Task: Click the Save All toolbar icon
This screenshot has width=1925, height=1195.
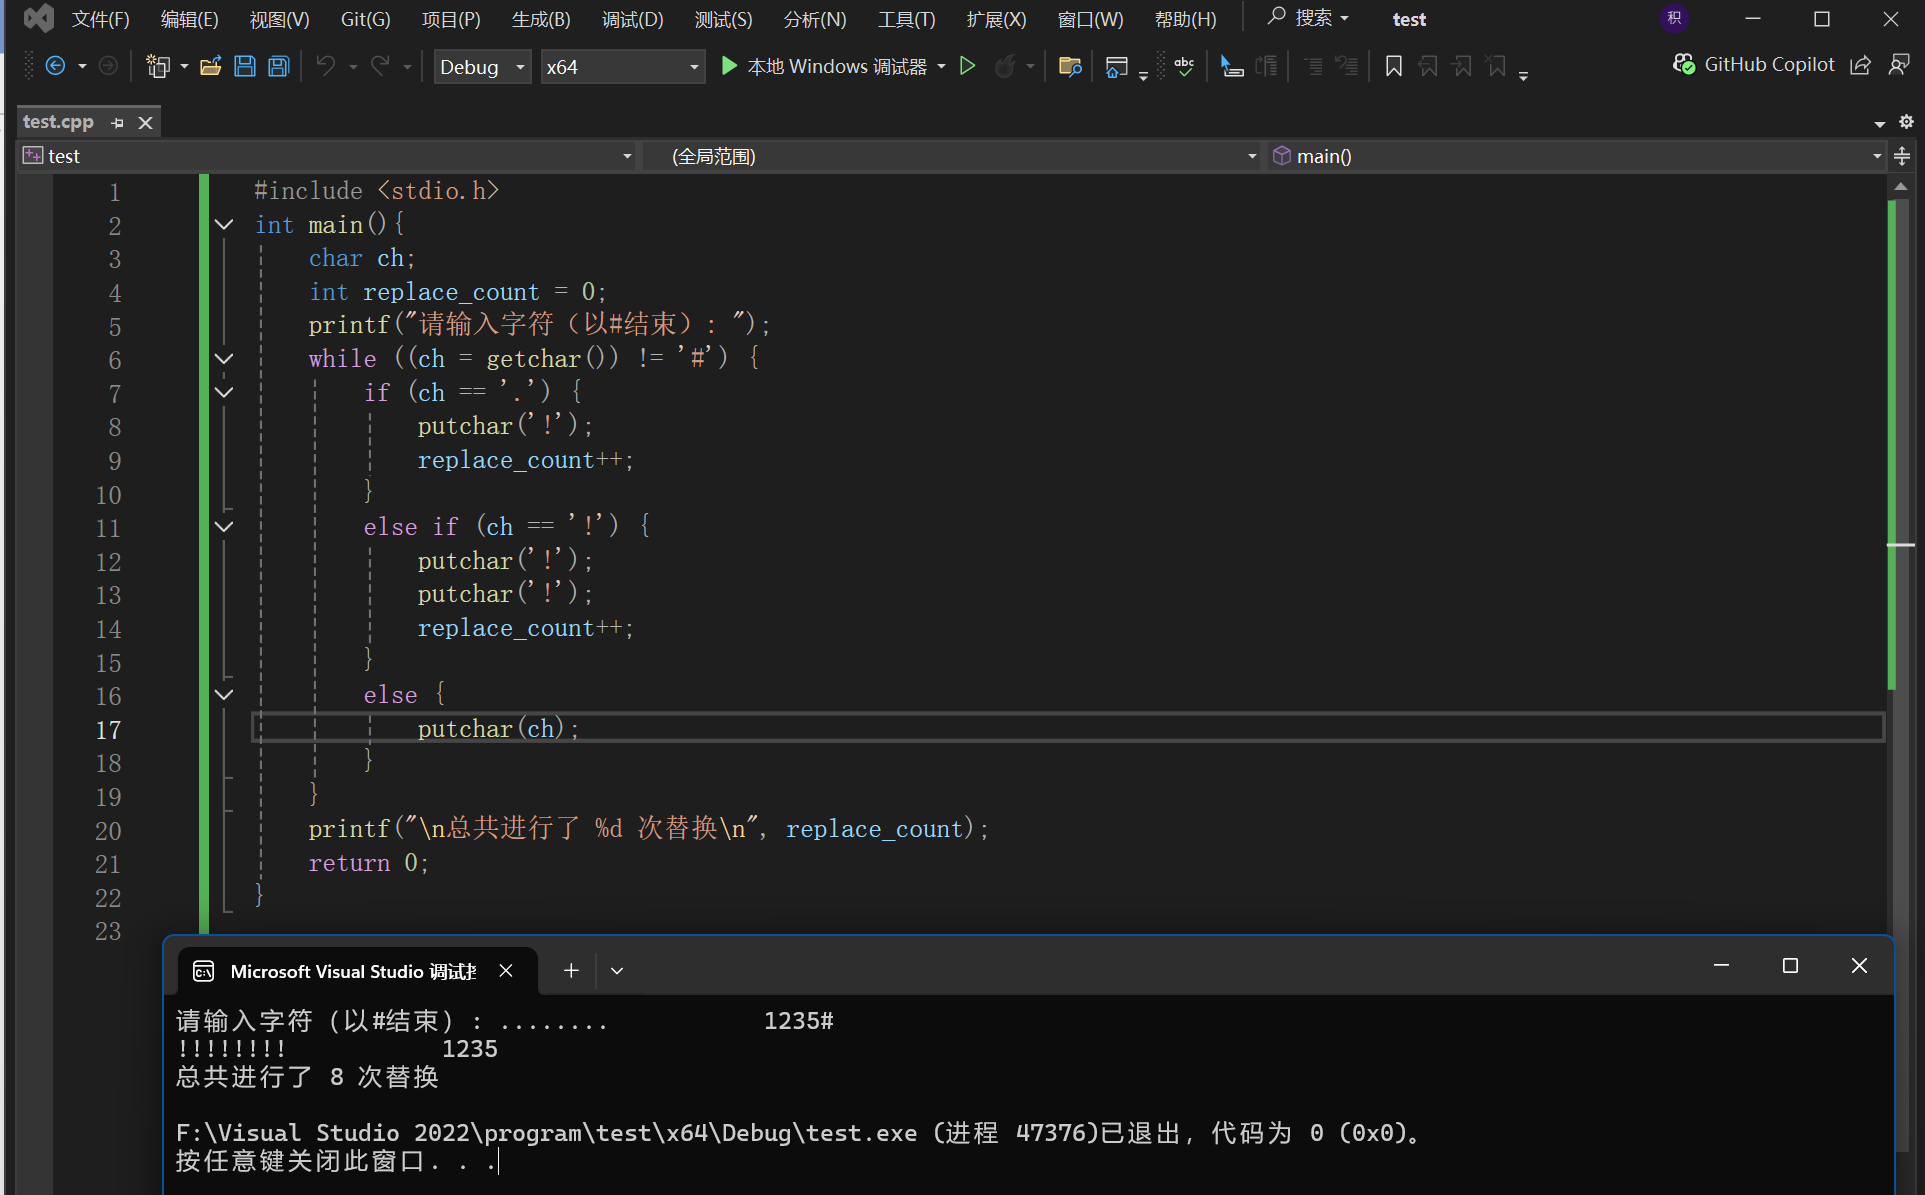Action: coord(279,67)
